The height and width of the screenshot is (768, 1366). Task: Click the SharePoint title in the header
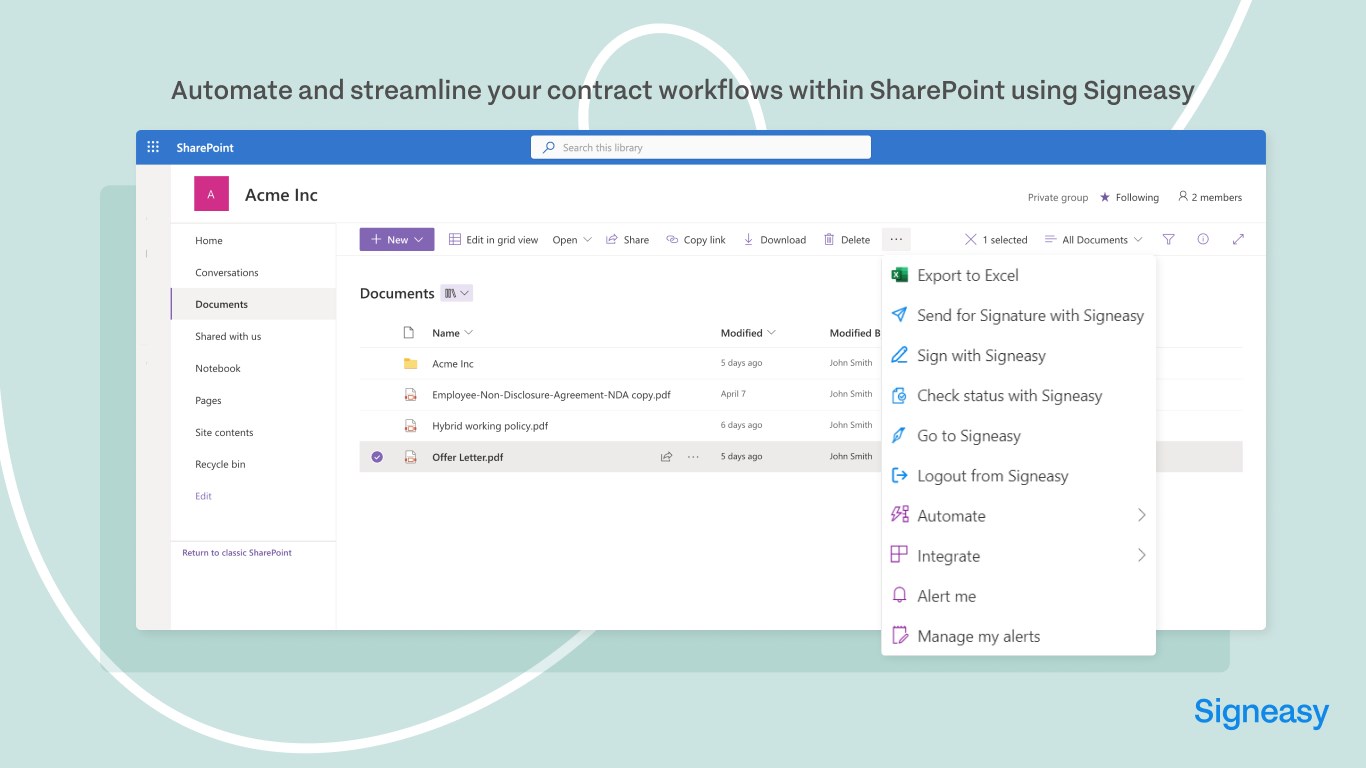pos(205,147)
